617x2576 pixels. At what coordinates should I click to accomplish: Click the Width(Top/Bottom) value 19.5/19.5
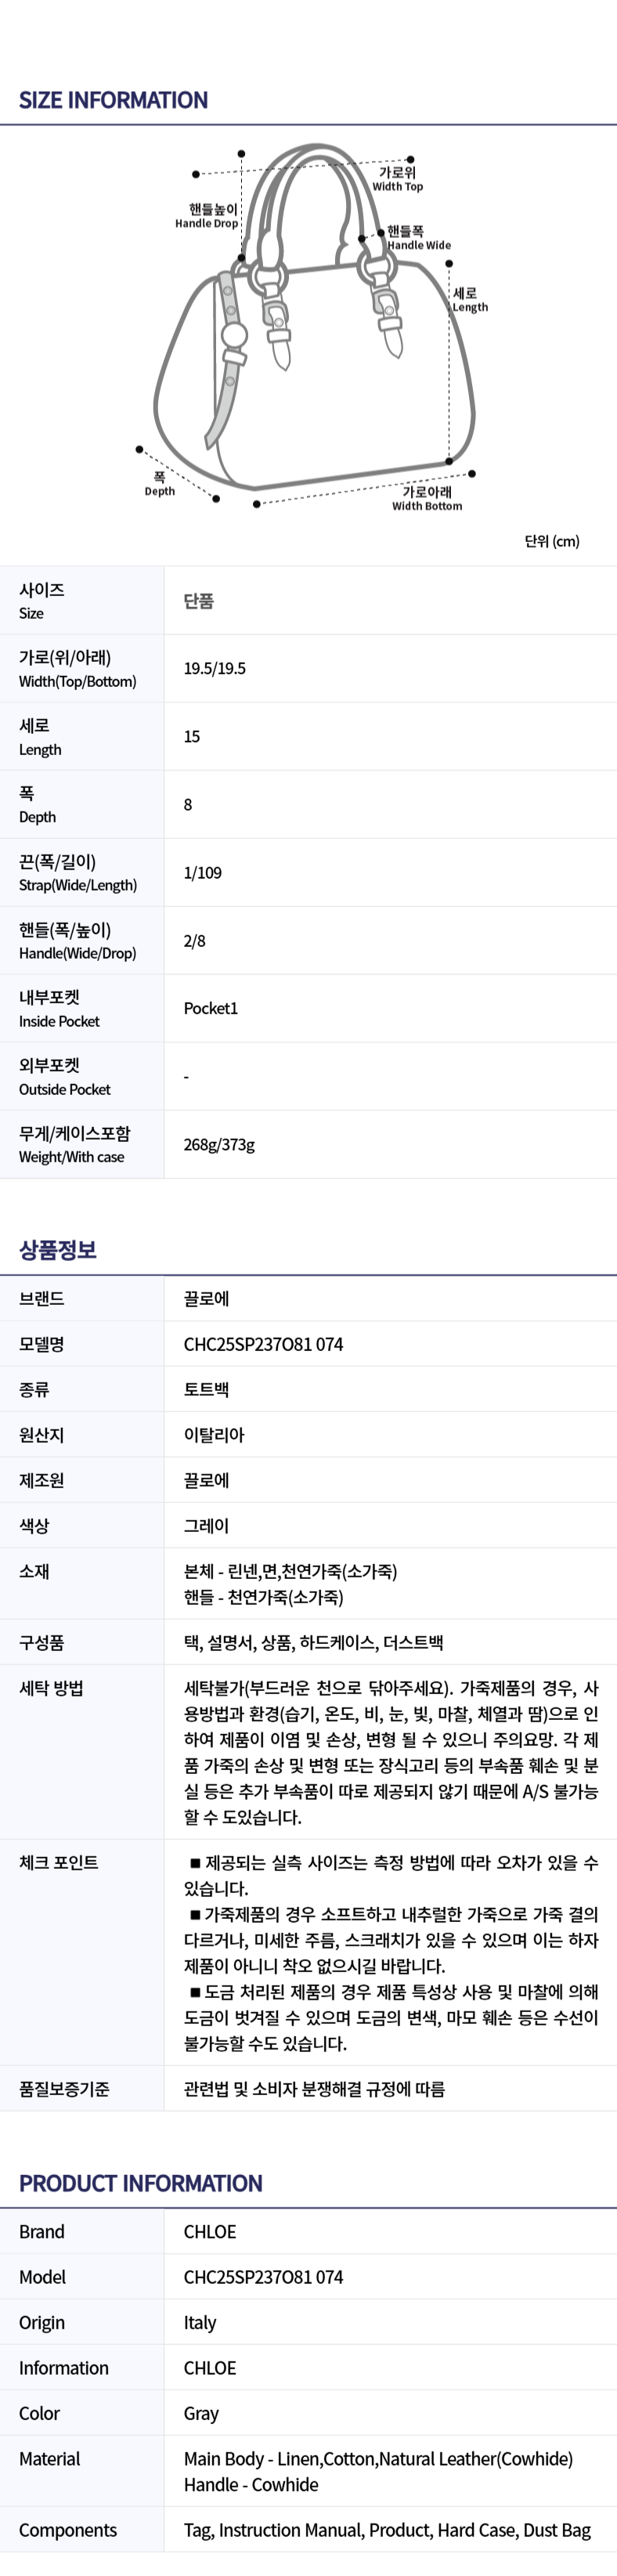coord(214,668)
